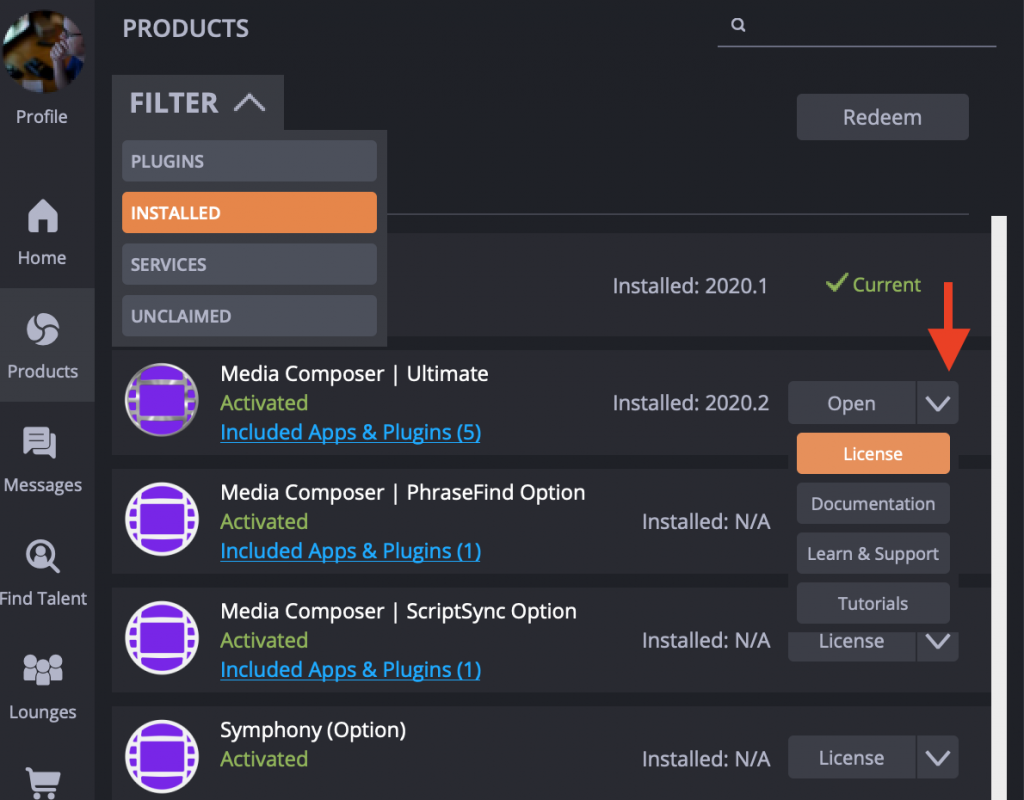Click Symphony (Option) product icon
The height and width of the screenshot is (800, 1024).
(x=162, y=757)
